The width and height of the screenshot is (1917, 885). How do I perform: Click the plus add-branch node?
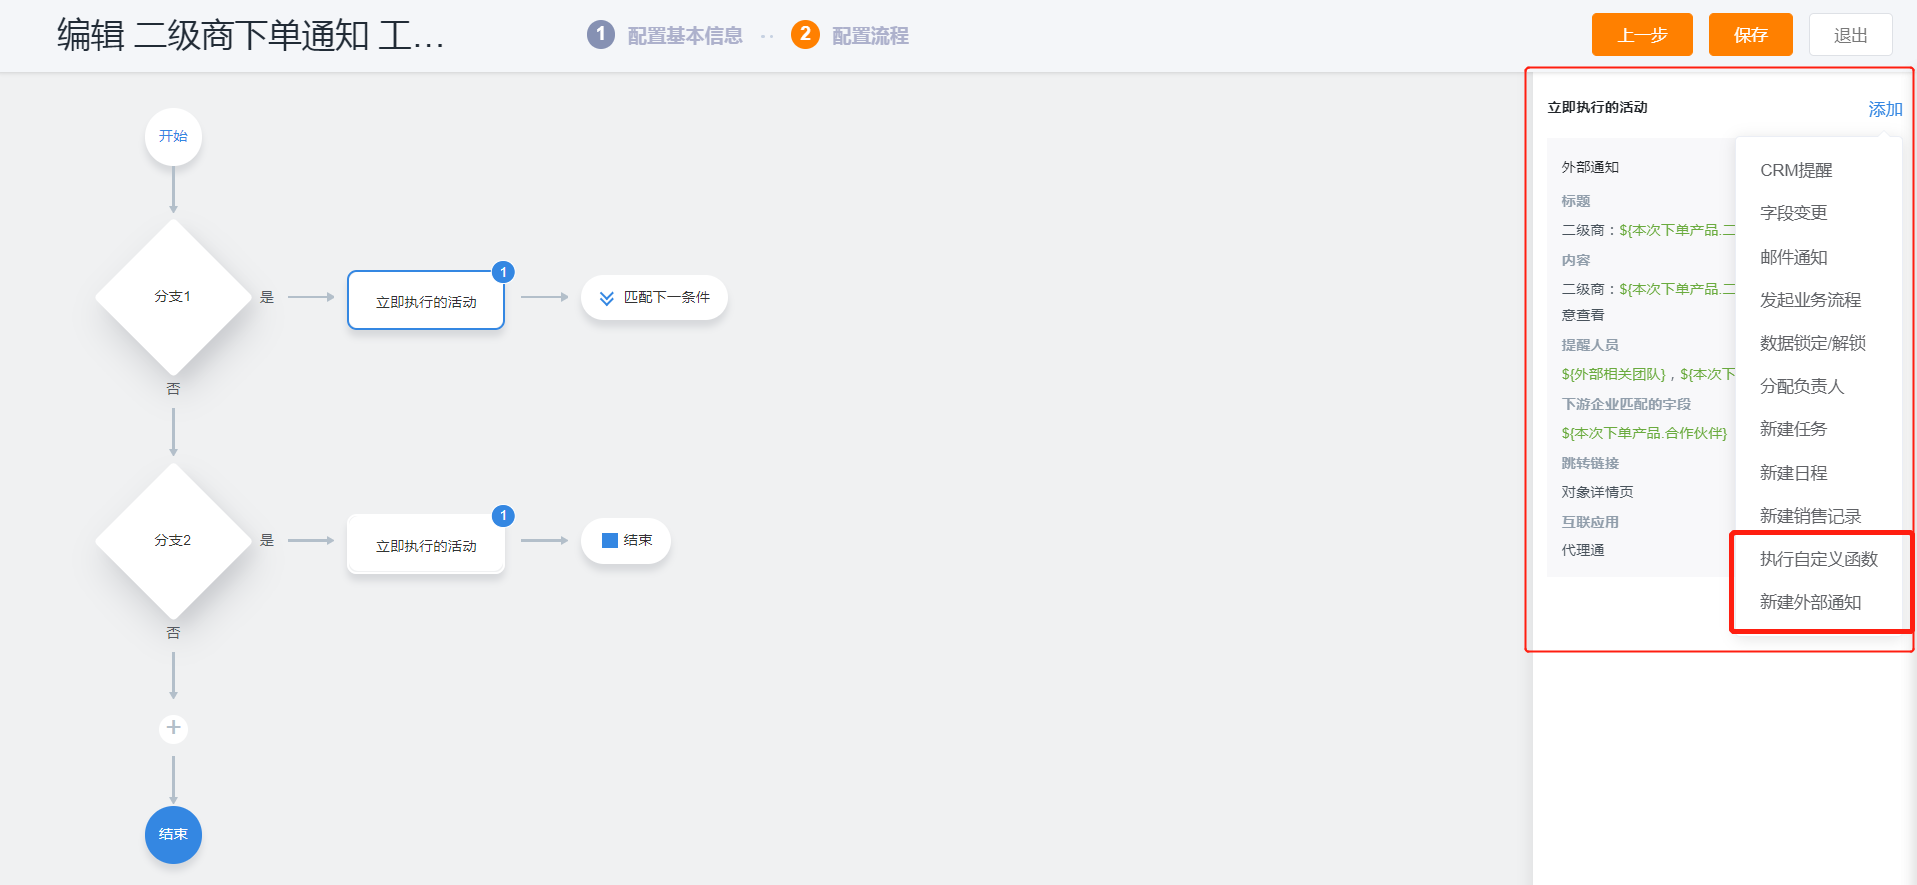[x=173, y=727]
